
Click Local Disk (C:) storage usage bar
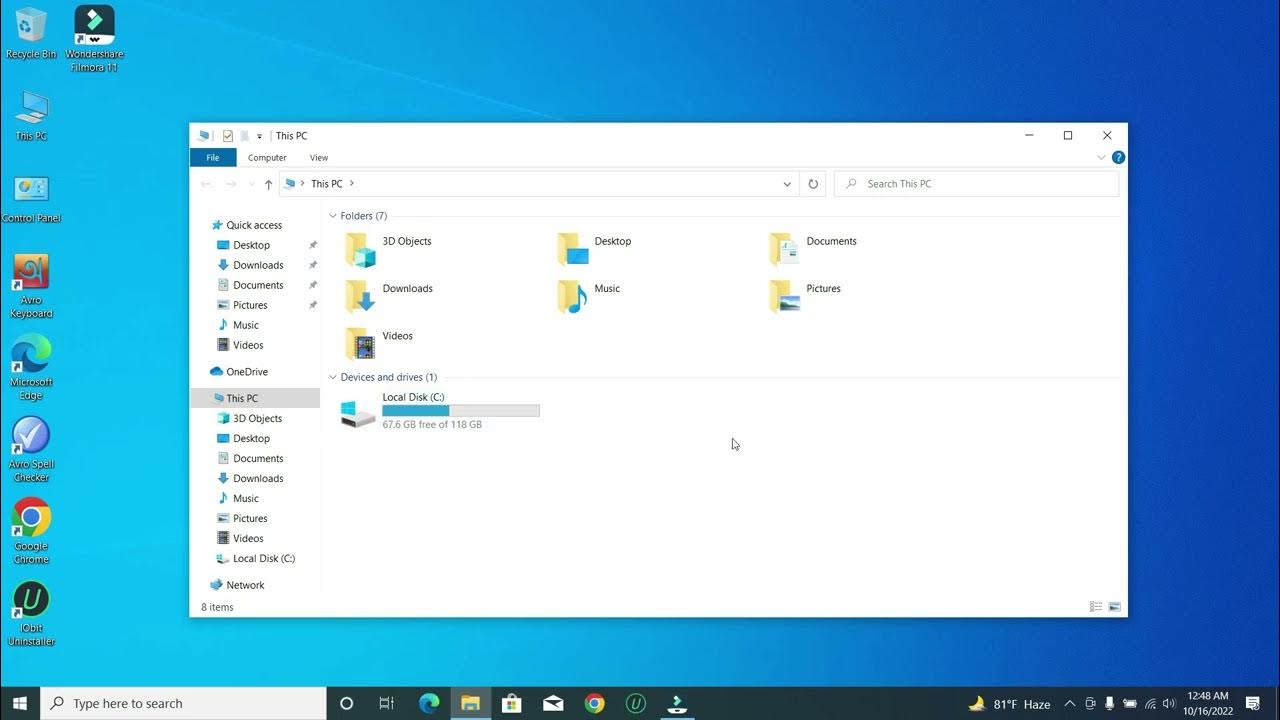click(461, 411)
